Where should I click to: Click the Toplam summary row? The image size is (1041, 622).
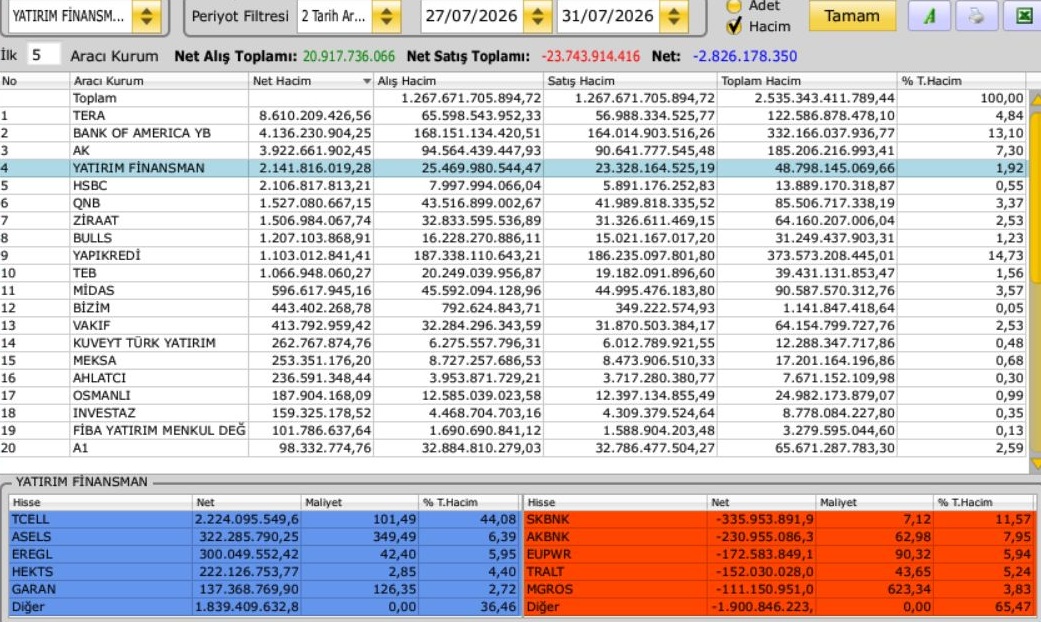(x=513, y=98)
